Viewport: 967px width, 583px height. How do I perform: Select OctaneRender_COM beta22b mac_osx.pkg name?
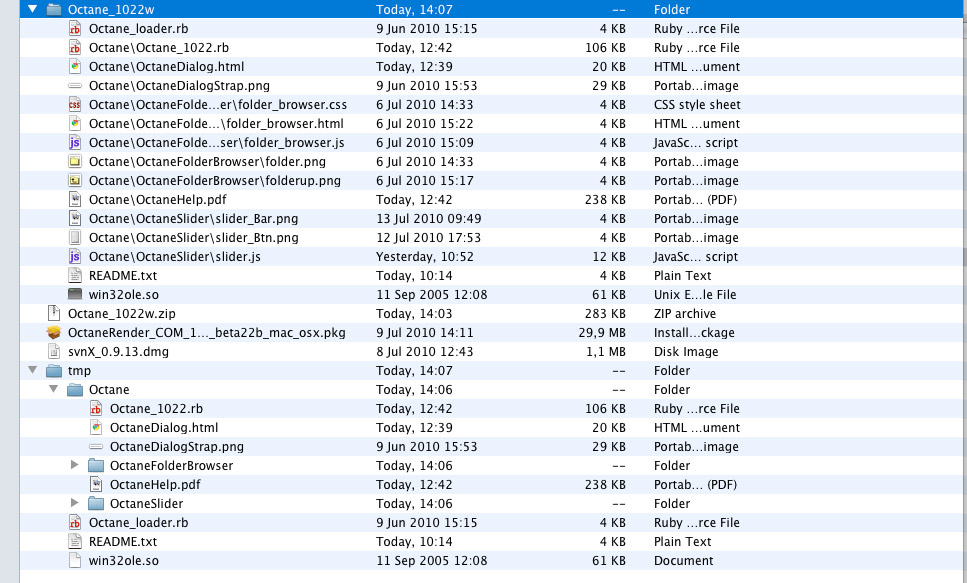point(207,333)
